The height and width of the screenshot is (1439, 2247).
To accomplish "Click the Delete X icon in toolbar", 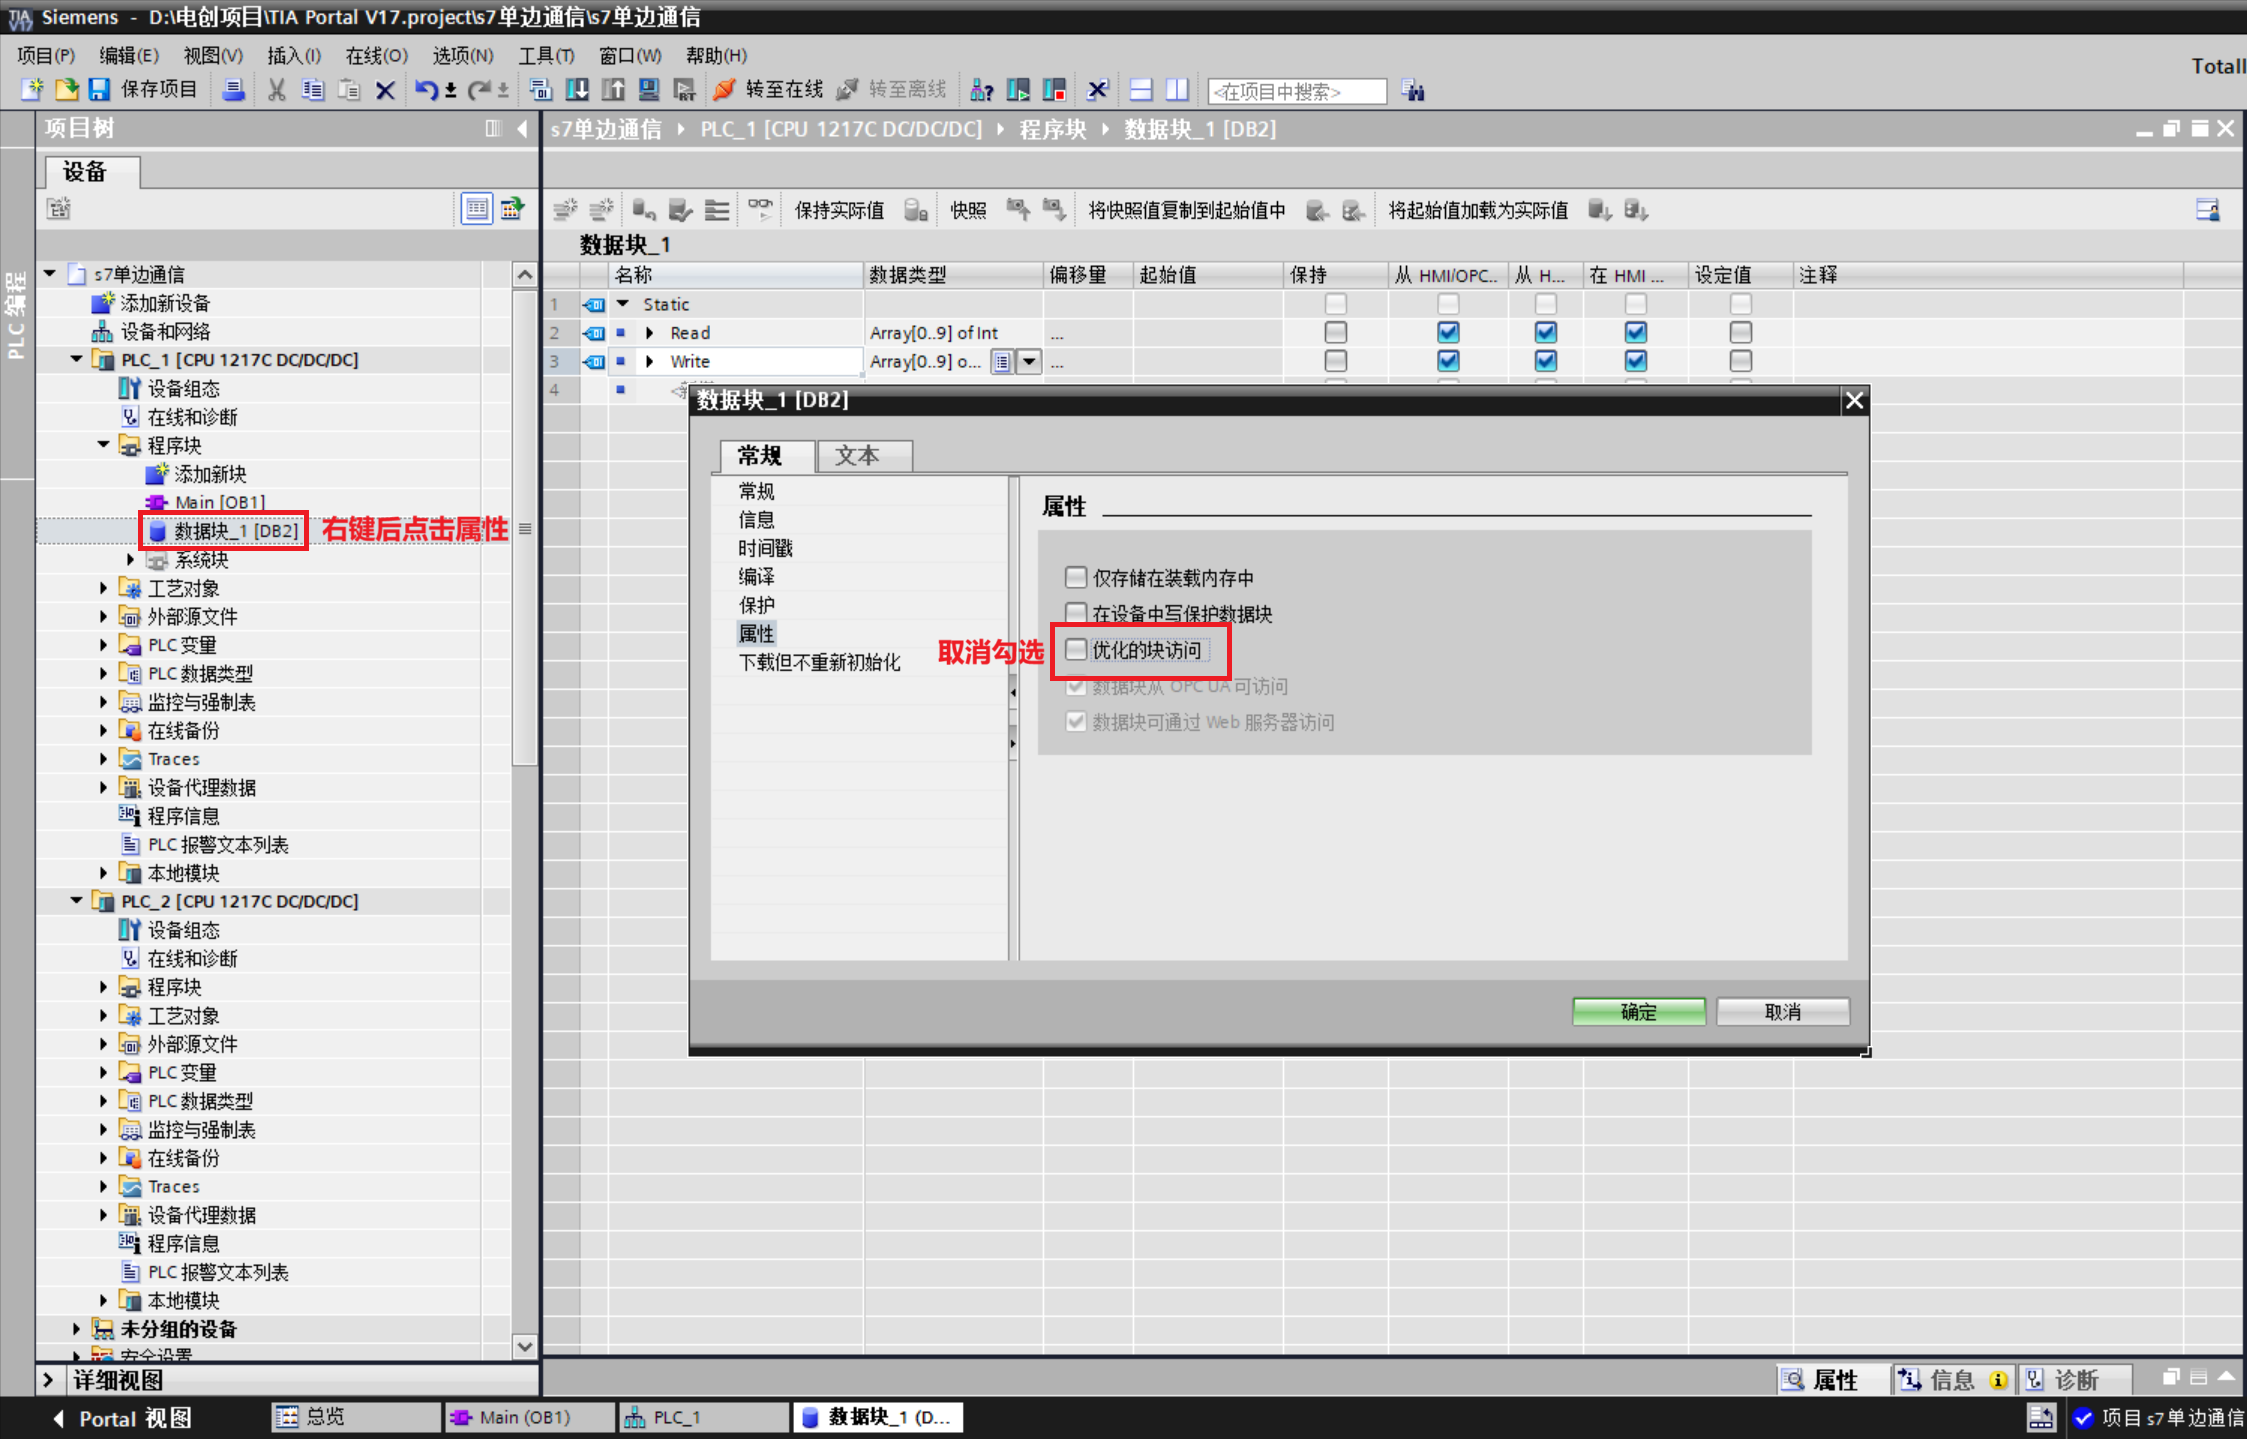I will click(385, 90).
